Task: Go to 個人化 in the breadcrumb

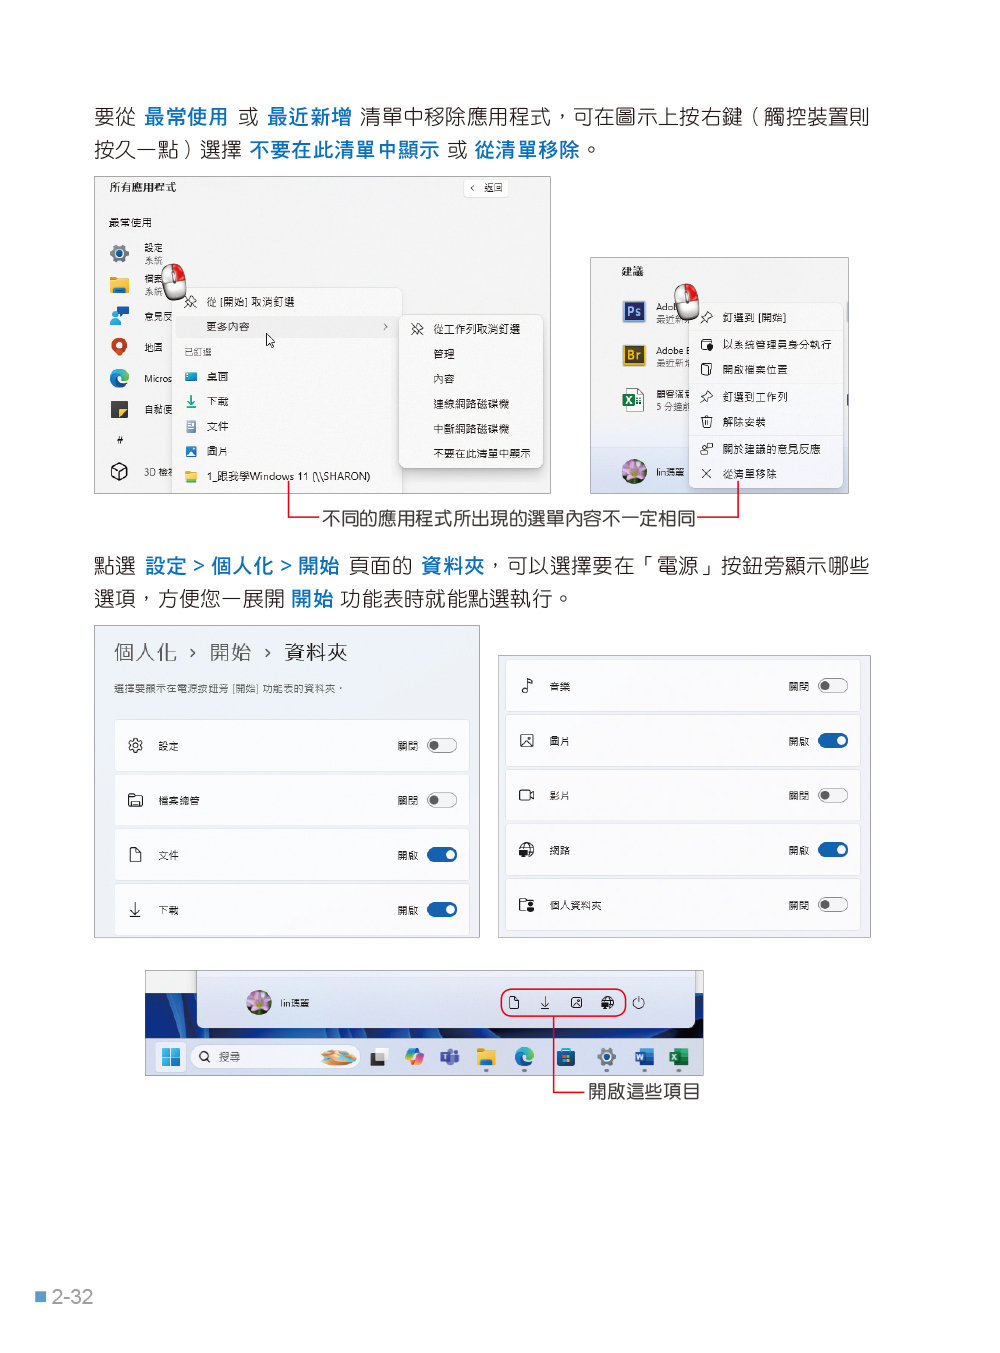Action: (x=145, y=653)
